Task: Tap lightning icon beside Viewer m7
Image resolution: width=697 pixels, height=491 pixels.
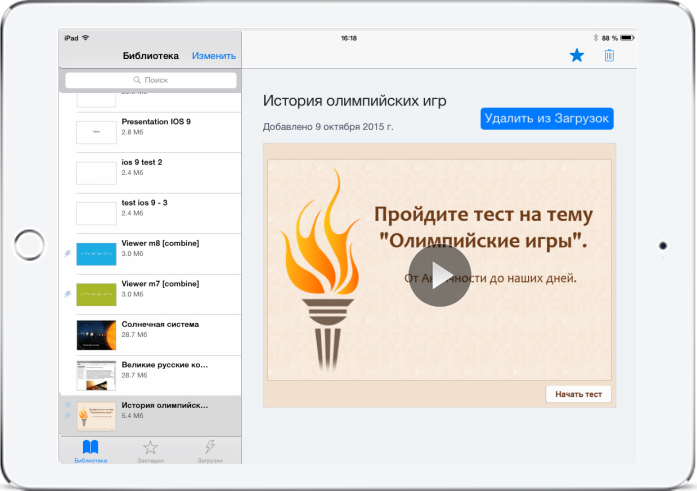Action: [68, 294]
